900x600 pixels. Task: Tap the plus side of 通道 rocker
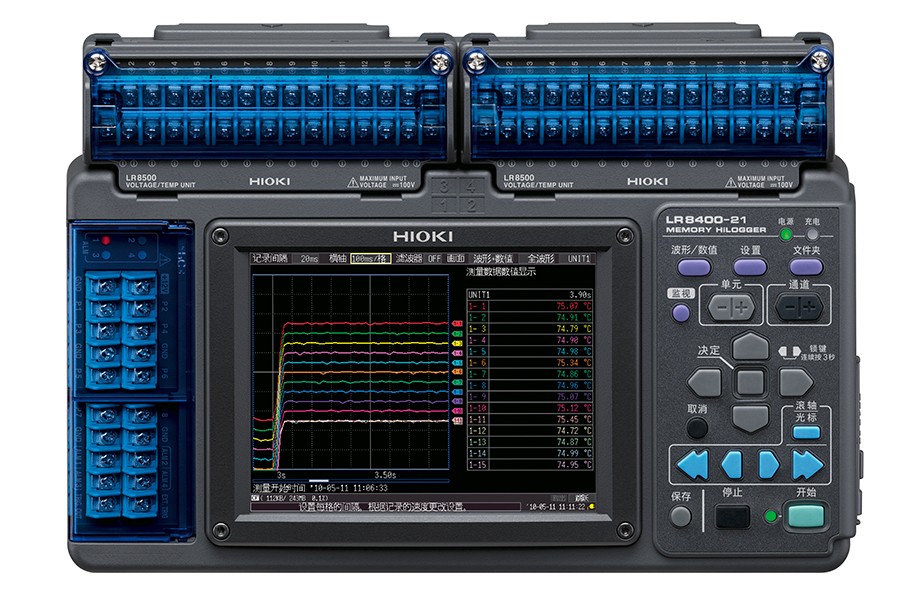[810, 308]
